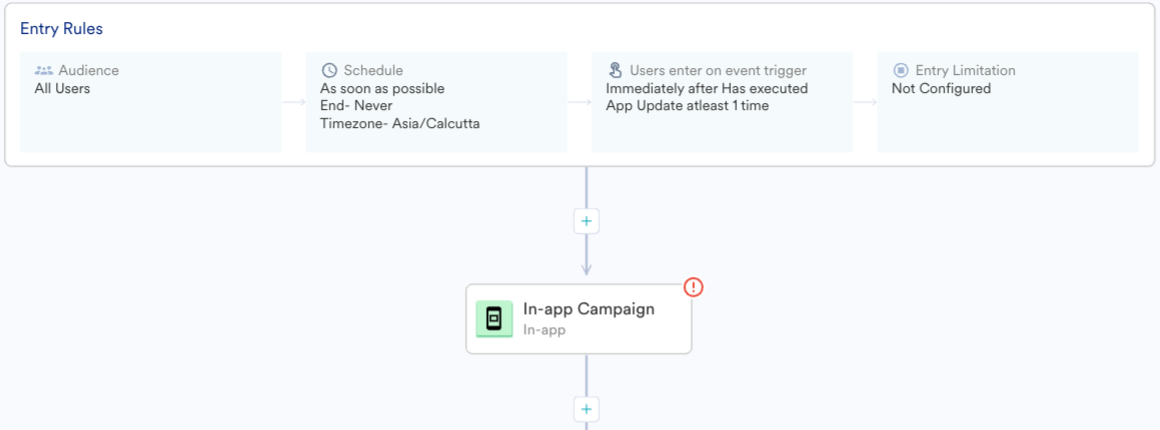Click the Audience people icon
Image resolution: width=1160 pixels, height=430 pixels.
click(x=44, y=71)
